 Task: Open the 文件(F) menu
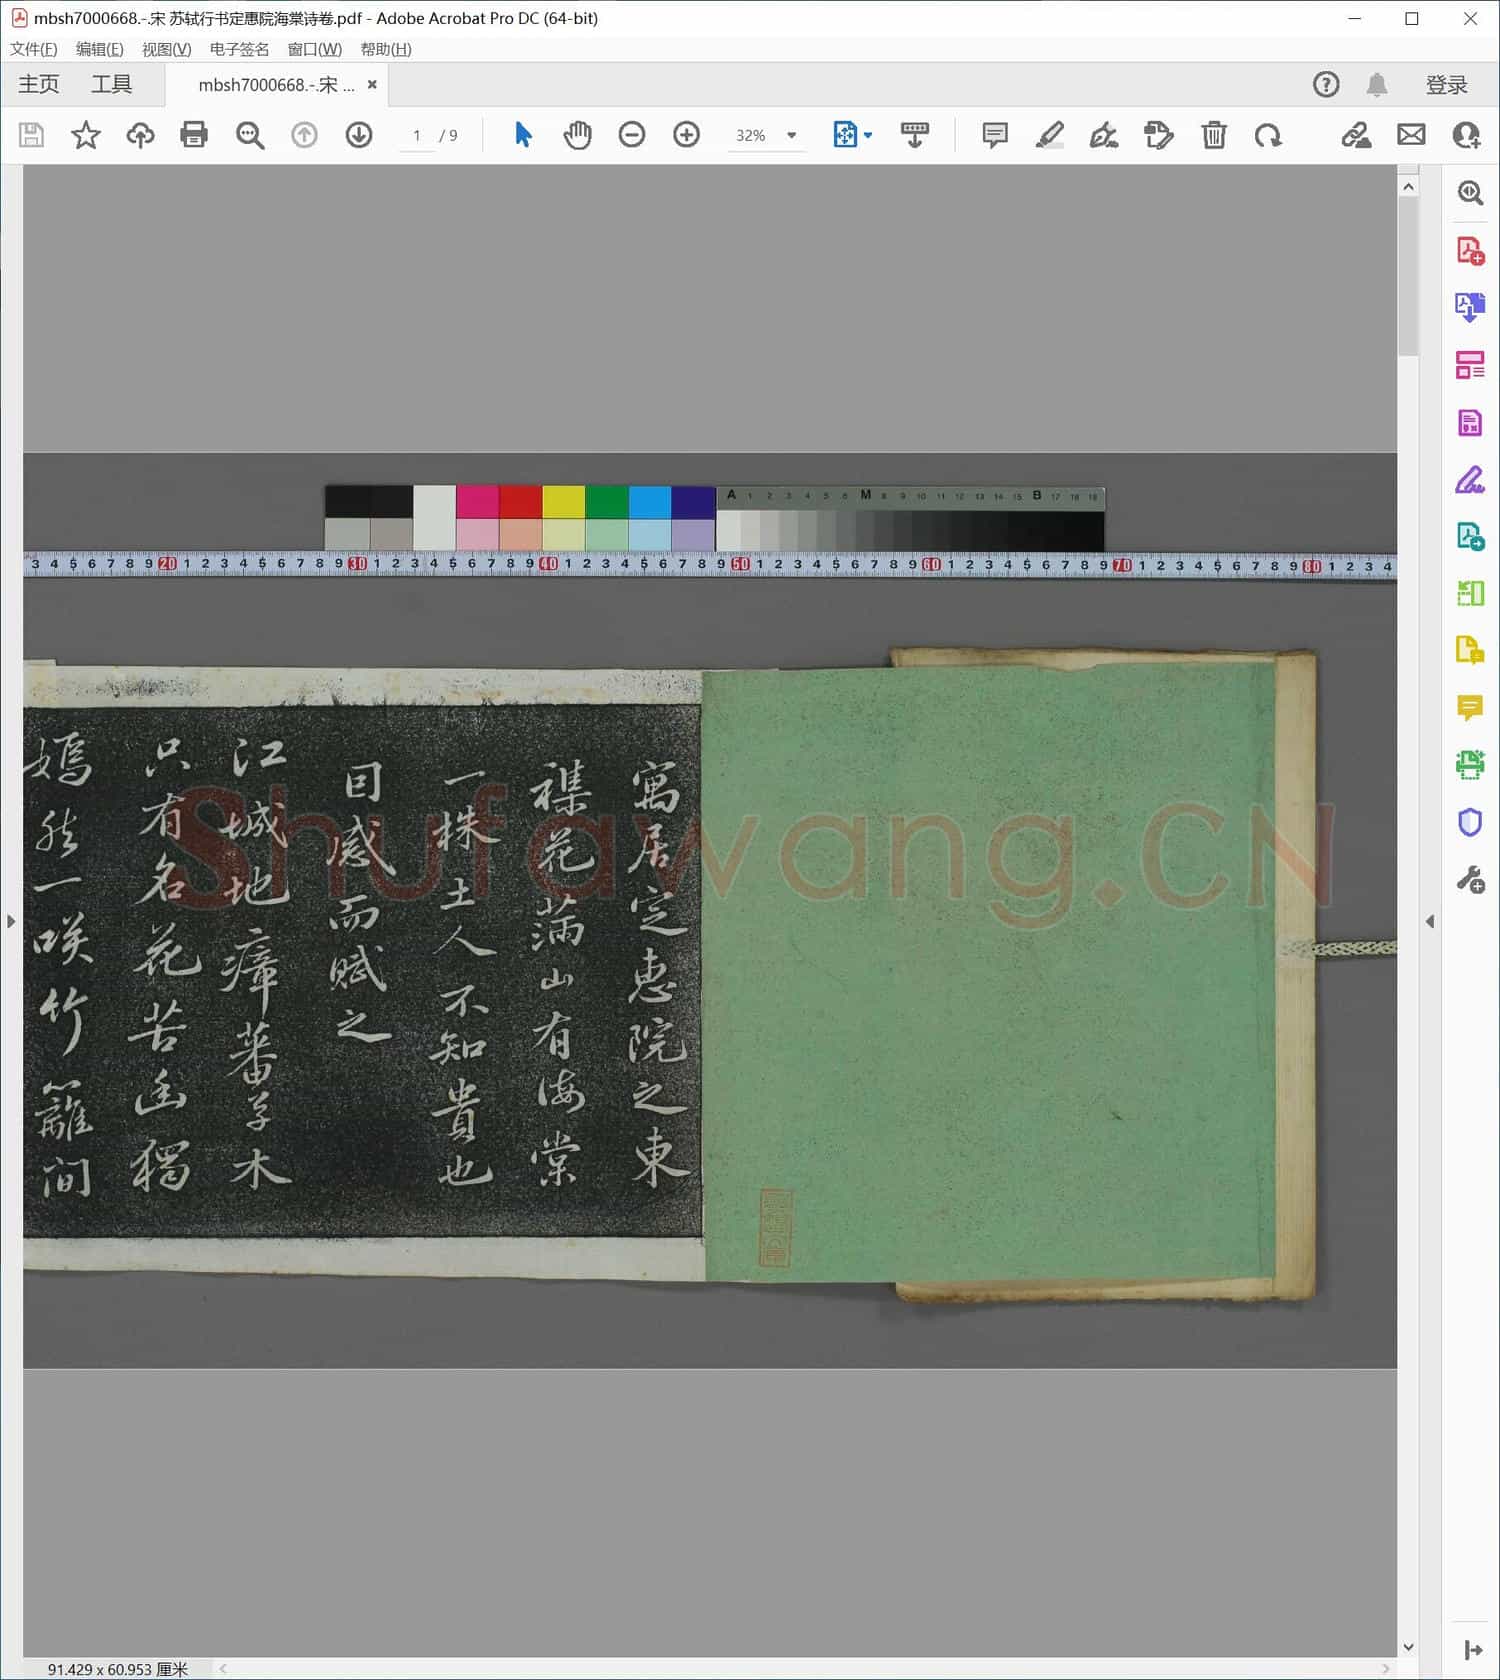tap(34, 49)
